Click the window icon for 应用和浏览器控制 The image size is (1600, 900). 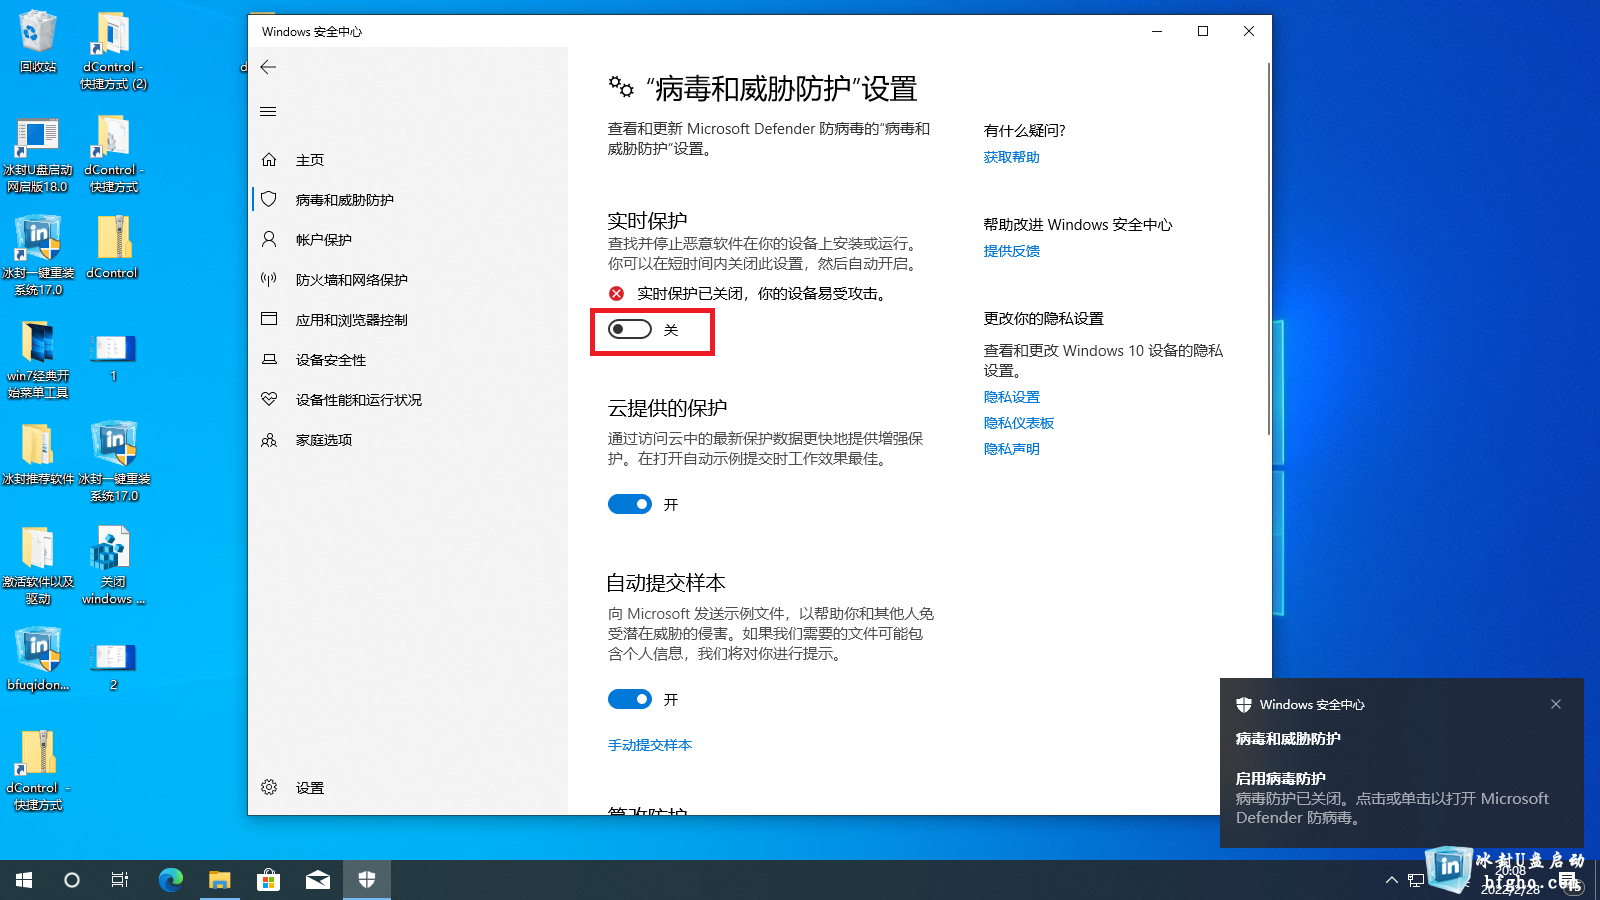269,320
